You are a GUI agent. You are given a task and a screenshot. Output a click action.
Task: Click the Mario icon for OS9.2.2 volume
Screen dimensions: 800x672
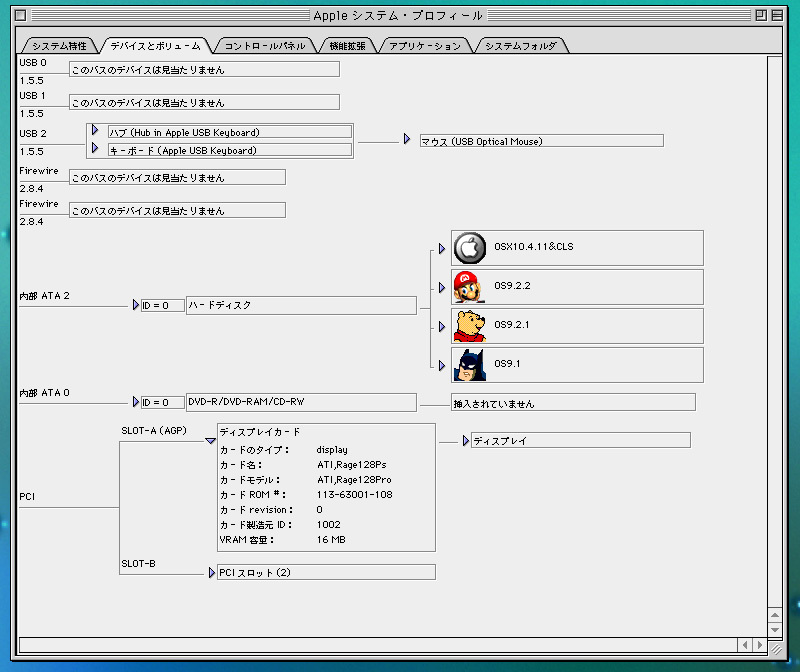coord(469,287)
